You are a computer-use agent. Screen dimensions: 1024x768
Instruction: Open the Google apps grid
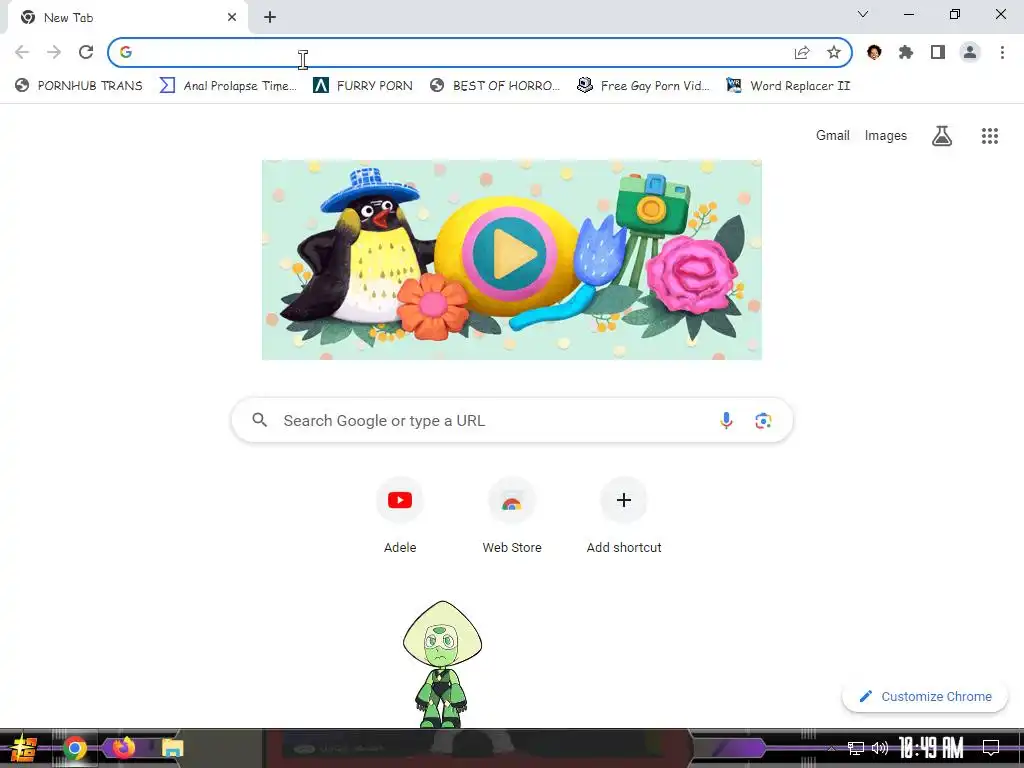989,136
